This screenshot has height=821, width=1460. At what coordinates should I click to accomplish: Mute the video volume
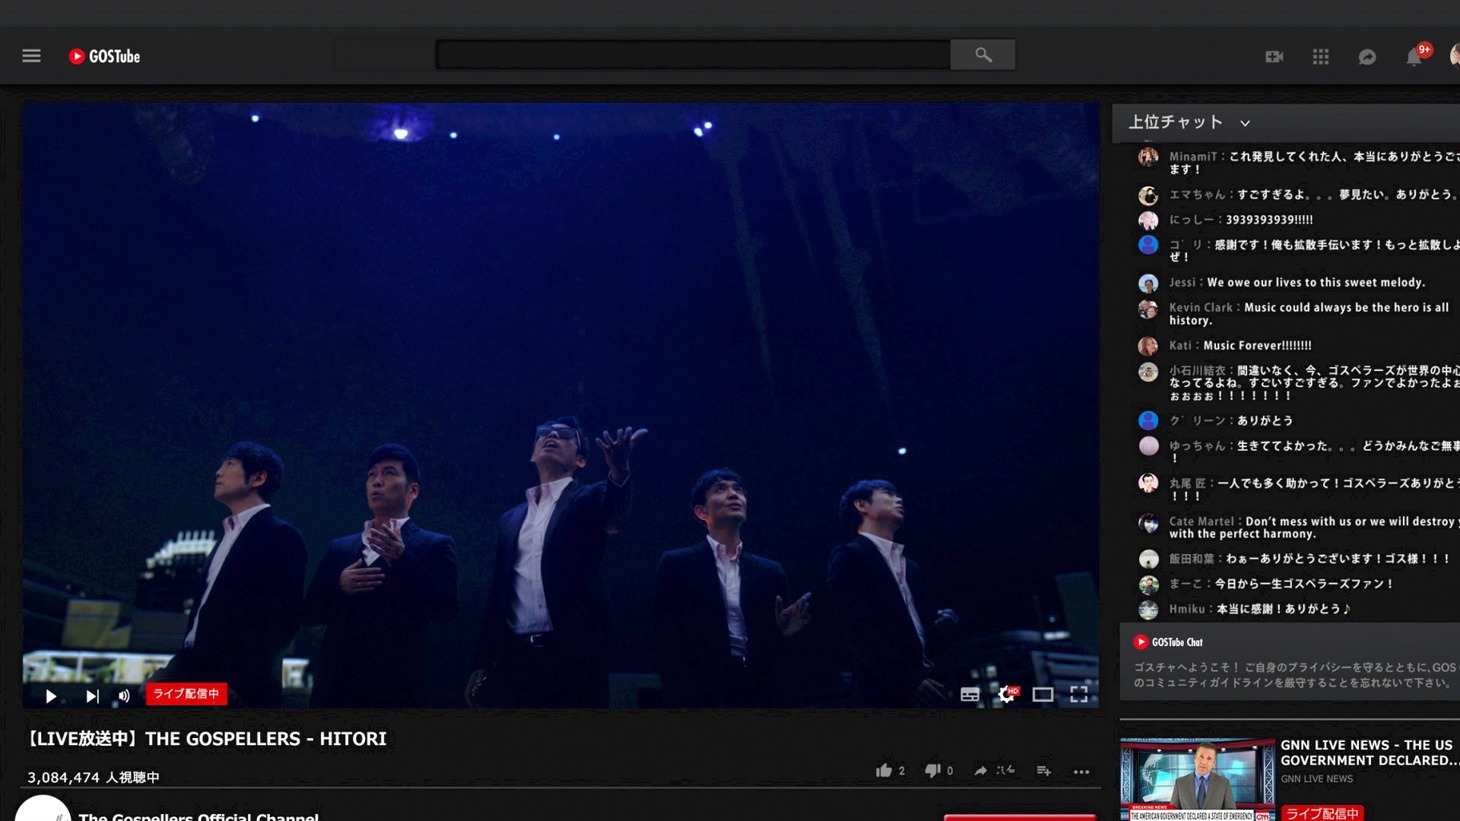coord(124,696)
